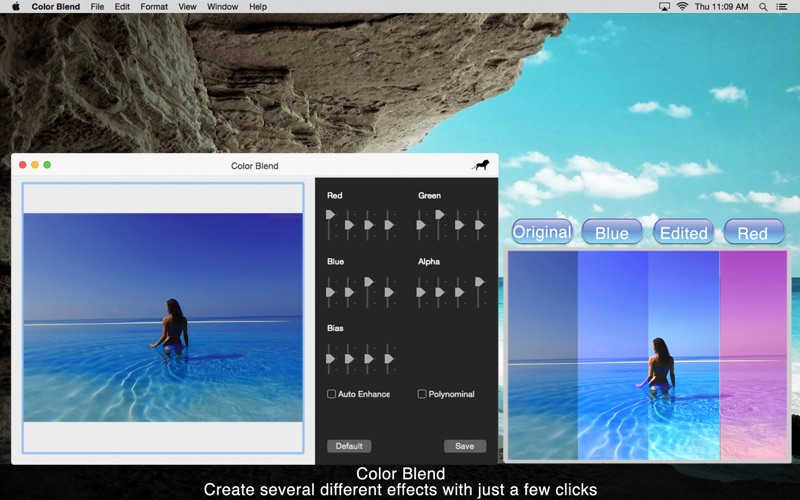
Task: Open the Edit menu
Action: tap(122, 7)
